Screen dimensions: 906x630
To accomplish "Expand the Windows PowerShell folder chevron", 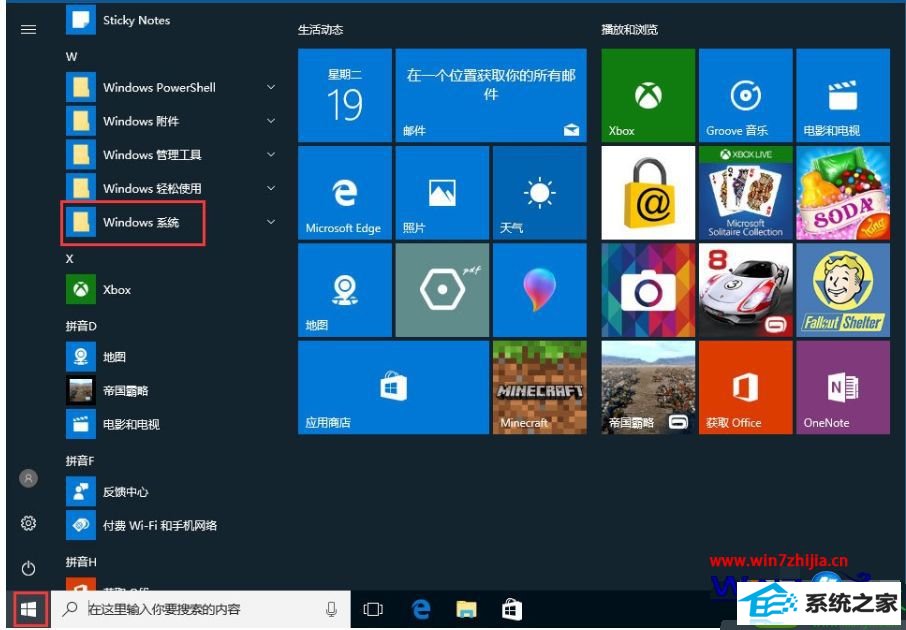I will tap(271, 87).
